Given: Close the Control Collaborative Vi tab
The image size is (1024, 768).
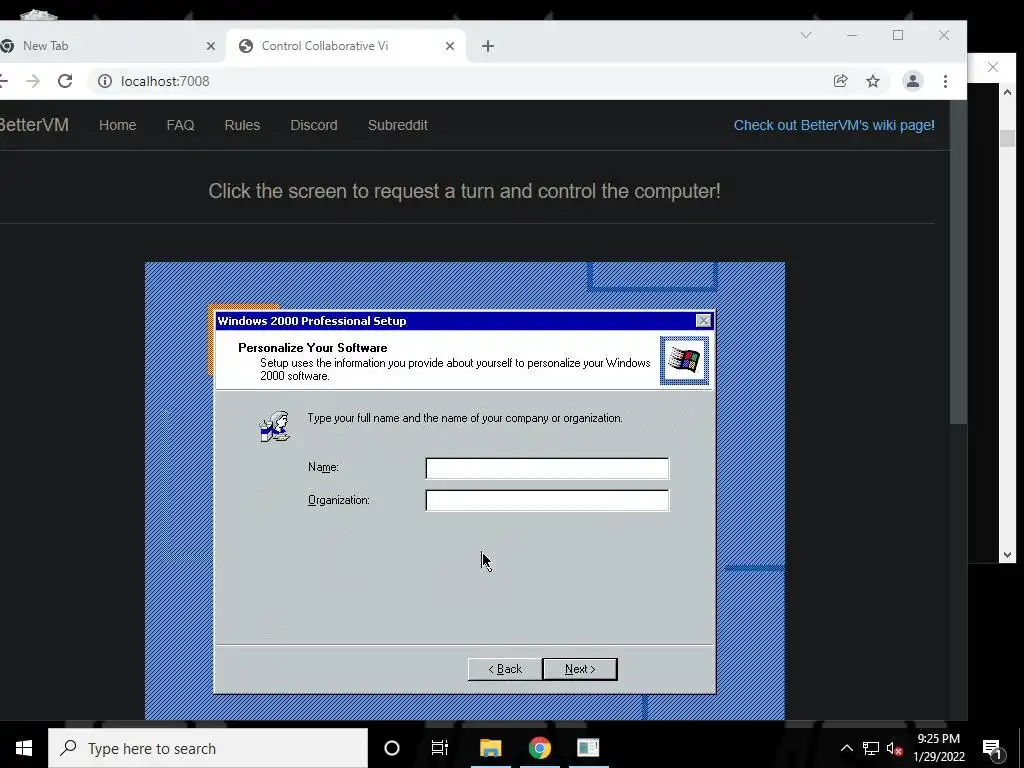Looking at the screenshot, I should (450, 46).
